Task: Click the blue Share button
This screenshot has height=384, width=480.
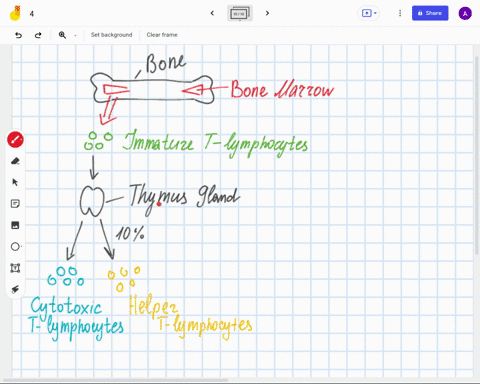Action: click(430, 13)
